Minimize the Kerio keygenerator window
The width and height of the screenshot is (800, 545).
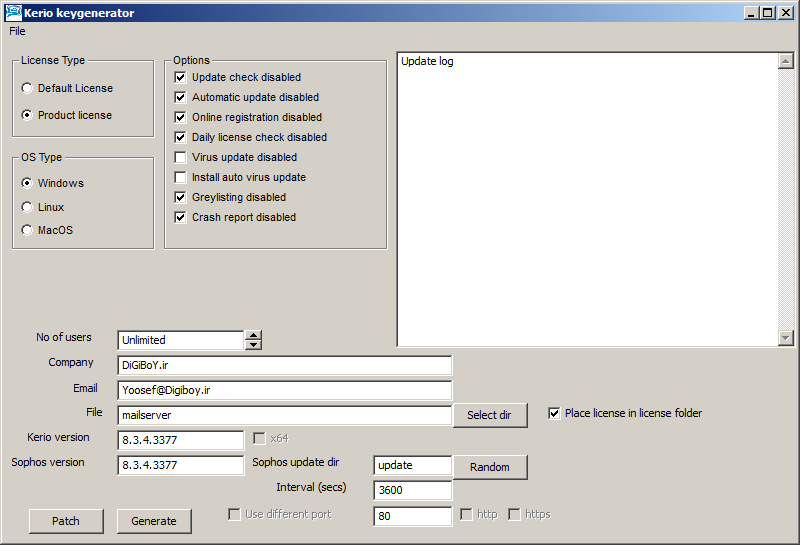click(x=751, y=13)
